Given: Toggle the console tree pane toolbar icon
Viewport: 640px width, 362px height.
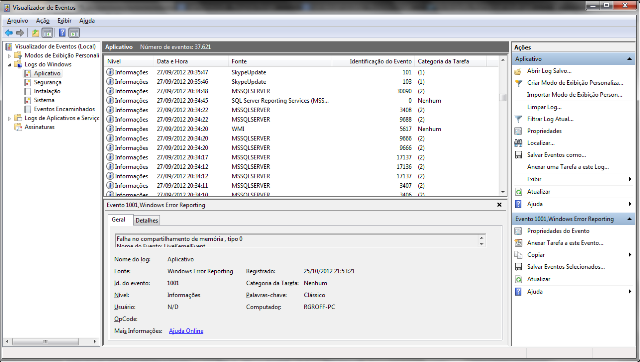Looking at the screenshot, I should click(x=47, y=33).
